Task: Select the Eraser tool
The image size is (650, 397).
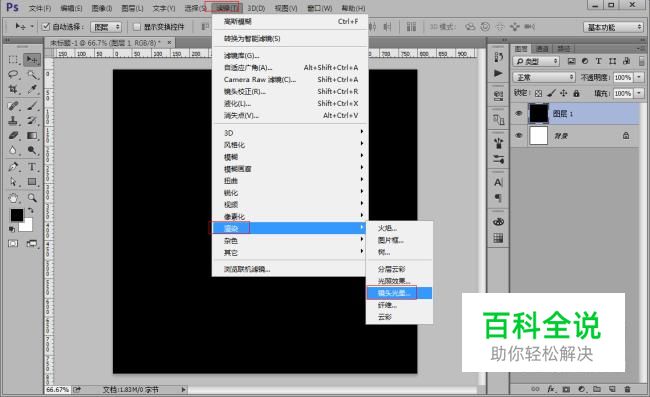Action: click(13, 136)
